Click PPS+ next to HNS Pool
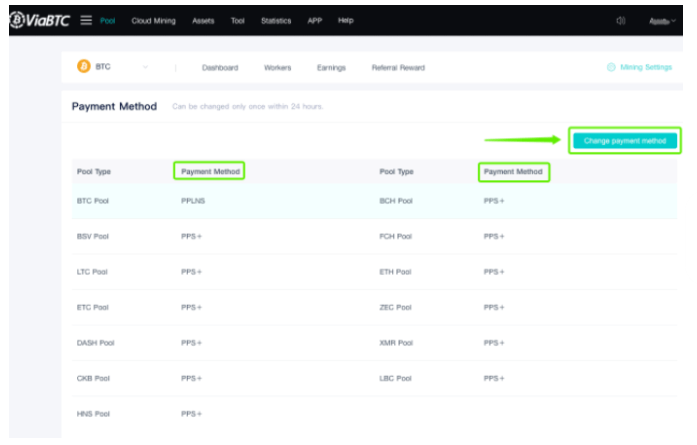The width and height of the screenshot is (697, 445). pyautogui.click(x=191, y=414)
